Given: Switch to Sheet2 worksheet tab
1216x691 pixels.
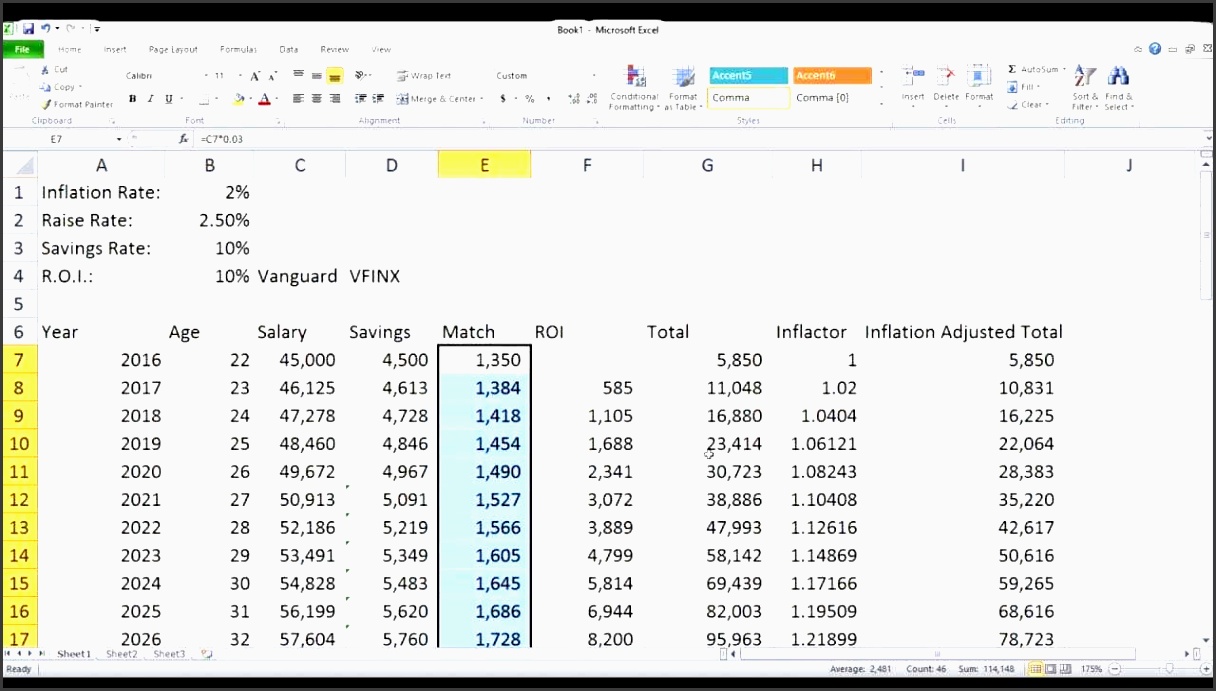Looking at the screenshot, I should (121, 654).
